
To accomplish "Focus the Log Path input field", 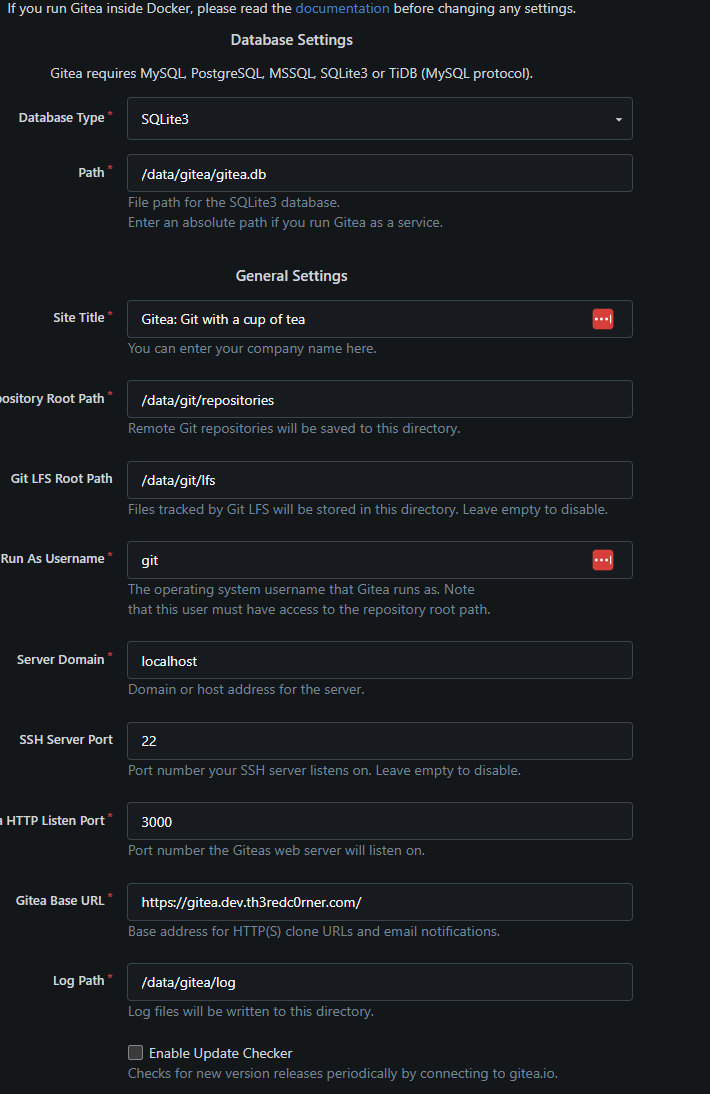I will 380,982.
